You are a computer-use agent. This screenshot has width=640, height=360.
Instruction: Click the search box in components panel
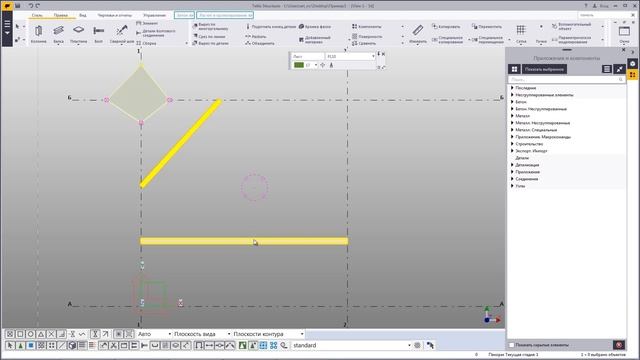pos(566,79)
